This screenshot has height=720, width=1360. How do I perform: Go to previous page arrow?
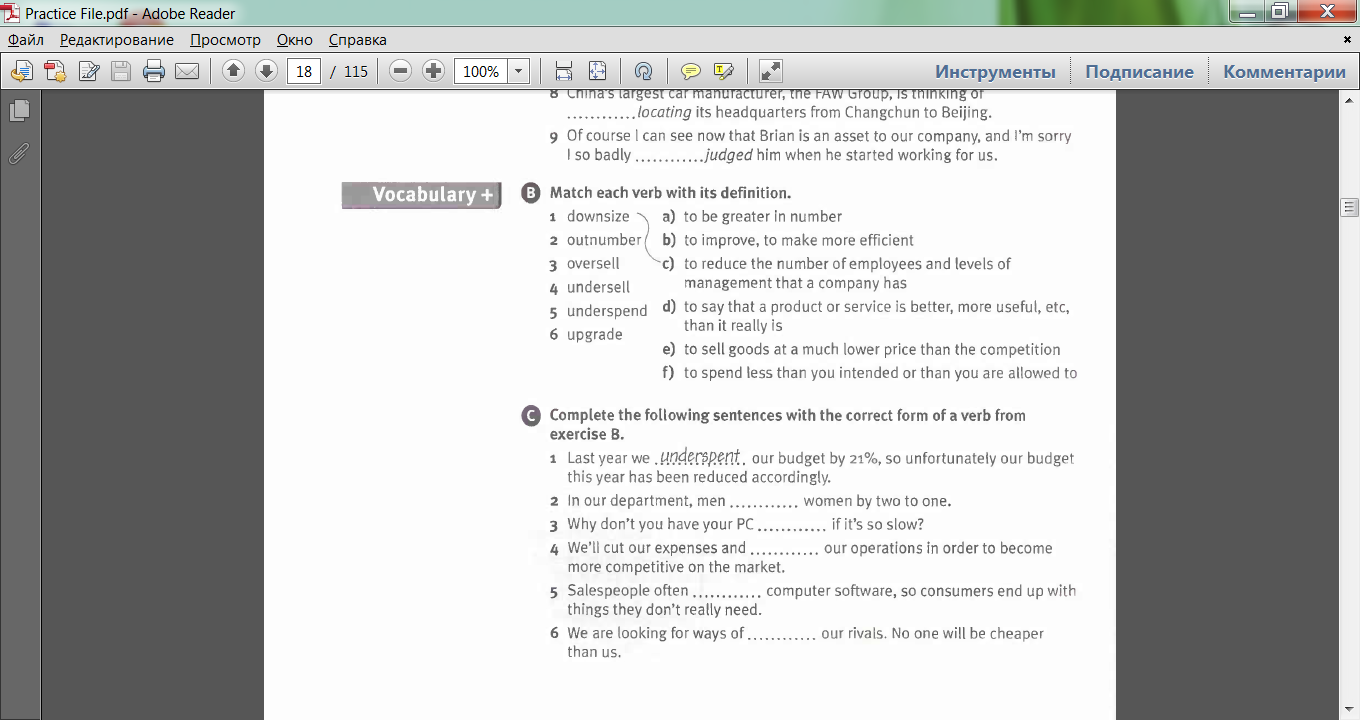point(233,71)
